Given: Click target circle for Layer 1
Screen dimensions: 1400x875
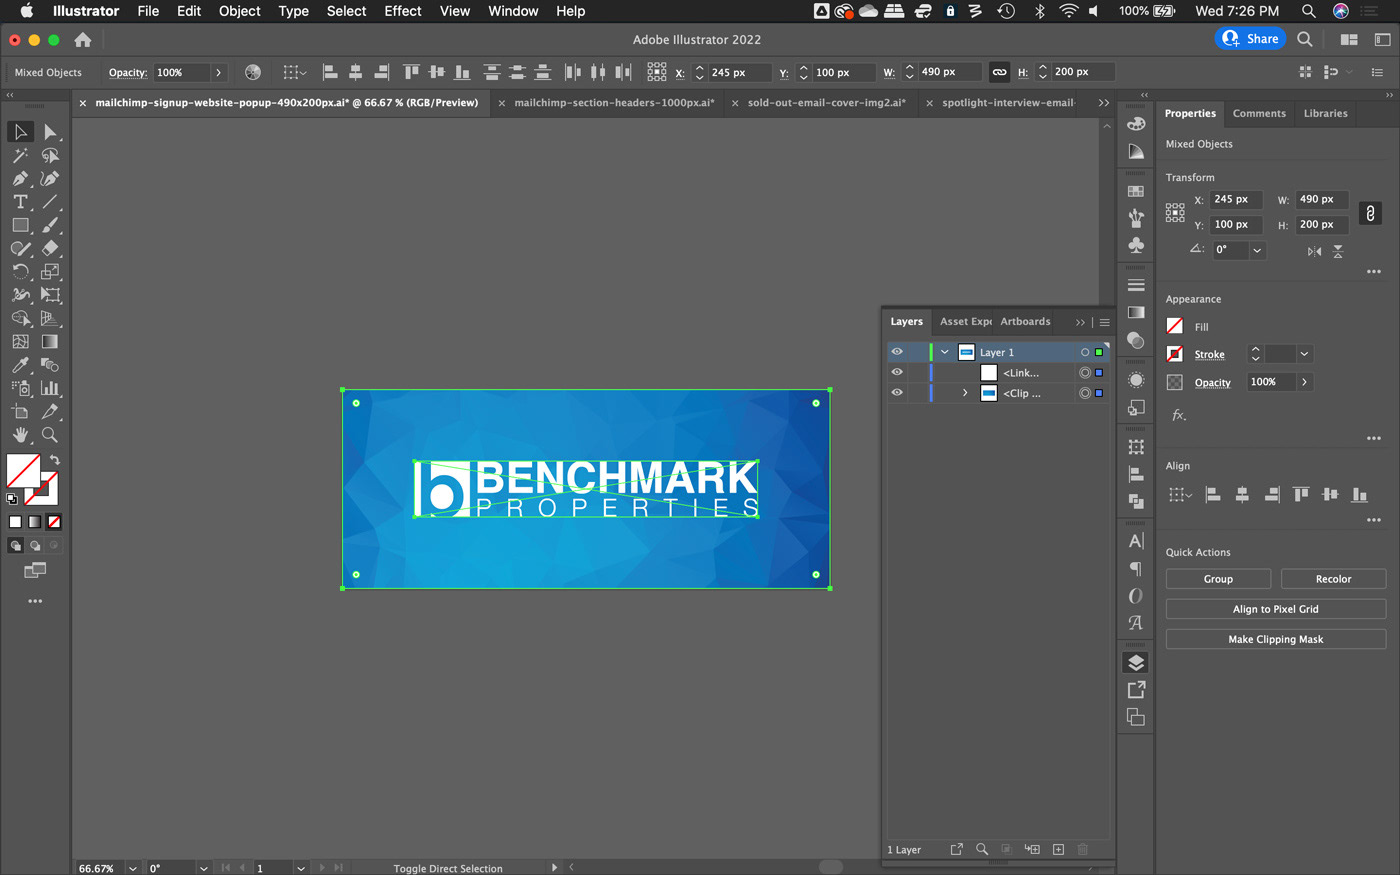Looking at the screenshot, I should coord(1085,352).
